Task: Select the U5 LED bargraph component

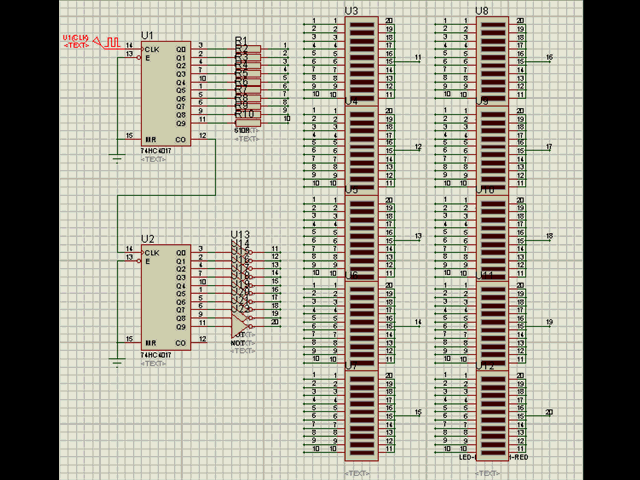Action: click(x=362, y=238)
